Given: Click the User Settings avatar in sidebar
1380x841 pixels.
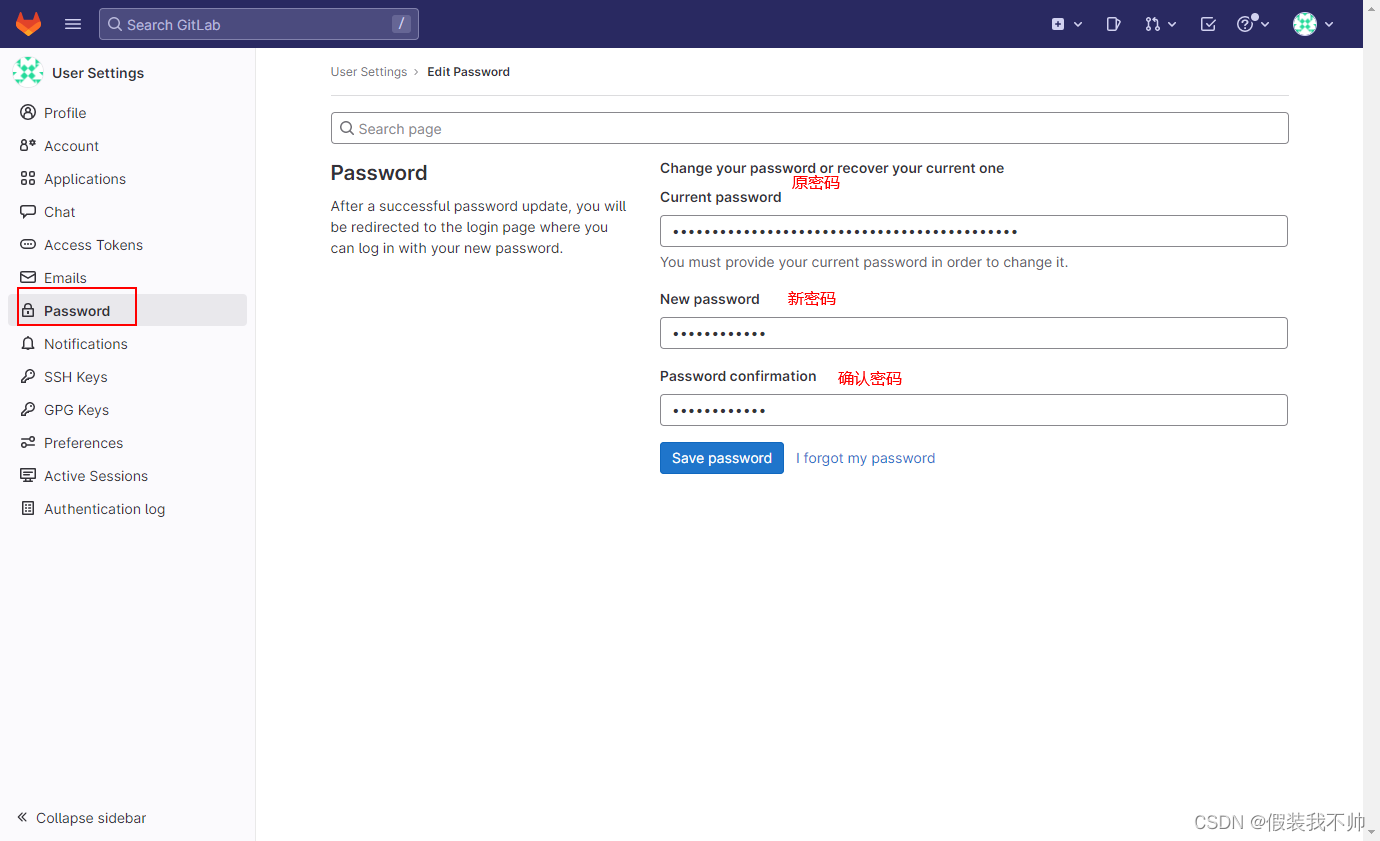Looking at the screenshot, I should [28, 72].
